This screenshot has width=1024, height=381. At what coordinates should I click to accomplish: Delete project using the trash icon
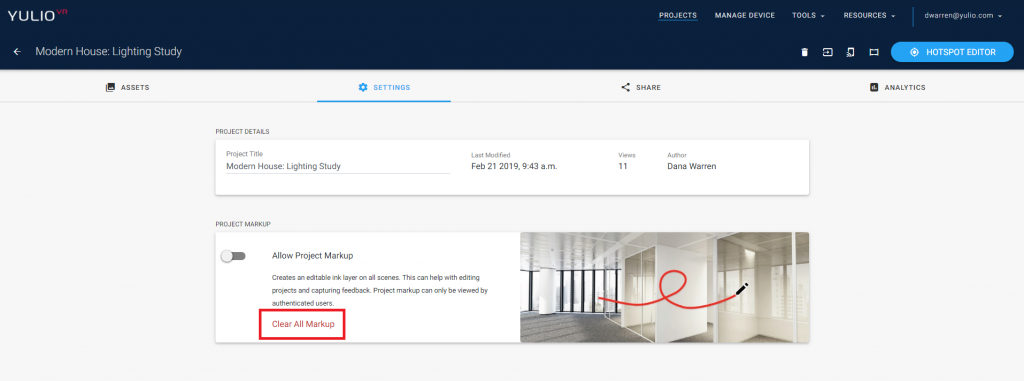point(805,52)
